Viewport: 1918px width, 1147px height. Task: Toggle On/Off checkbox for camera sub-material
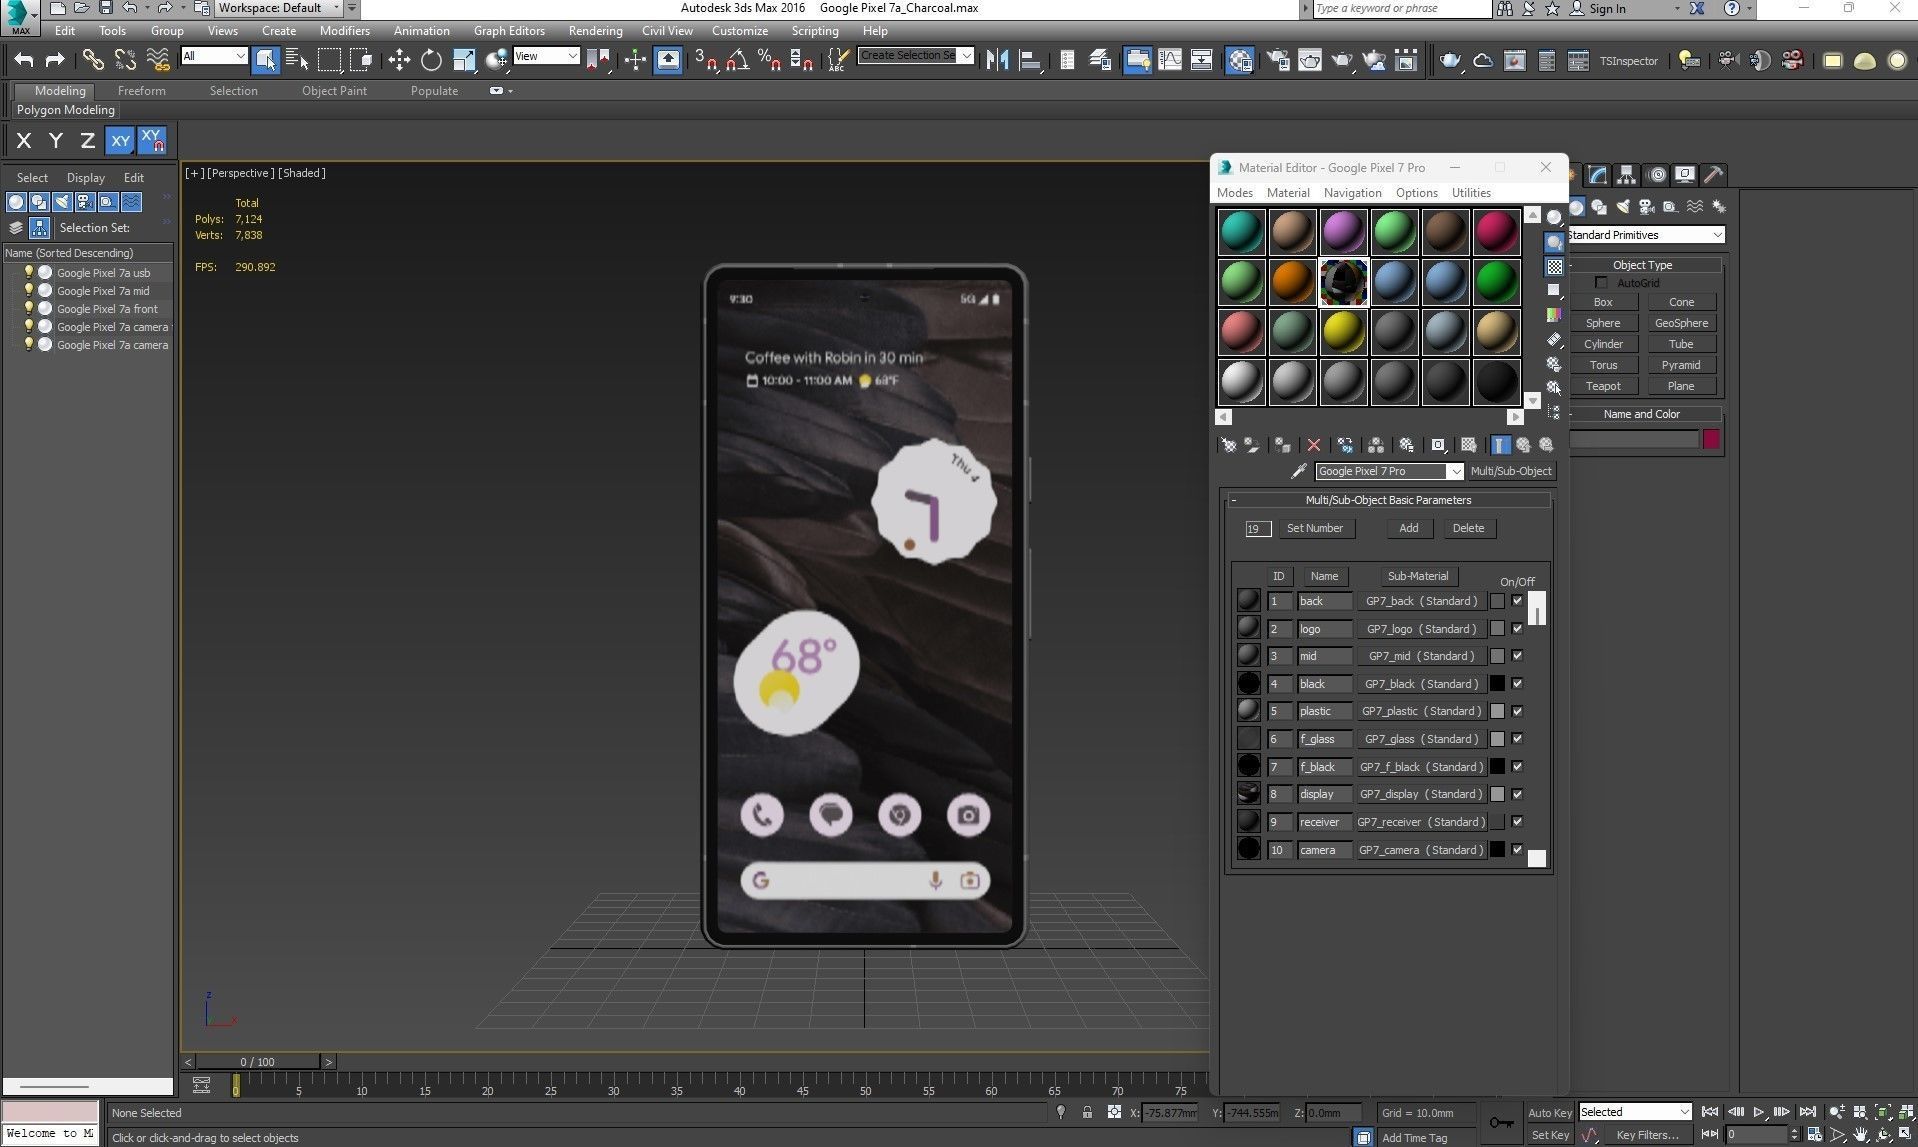1517,850
